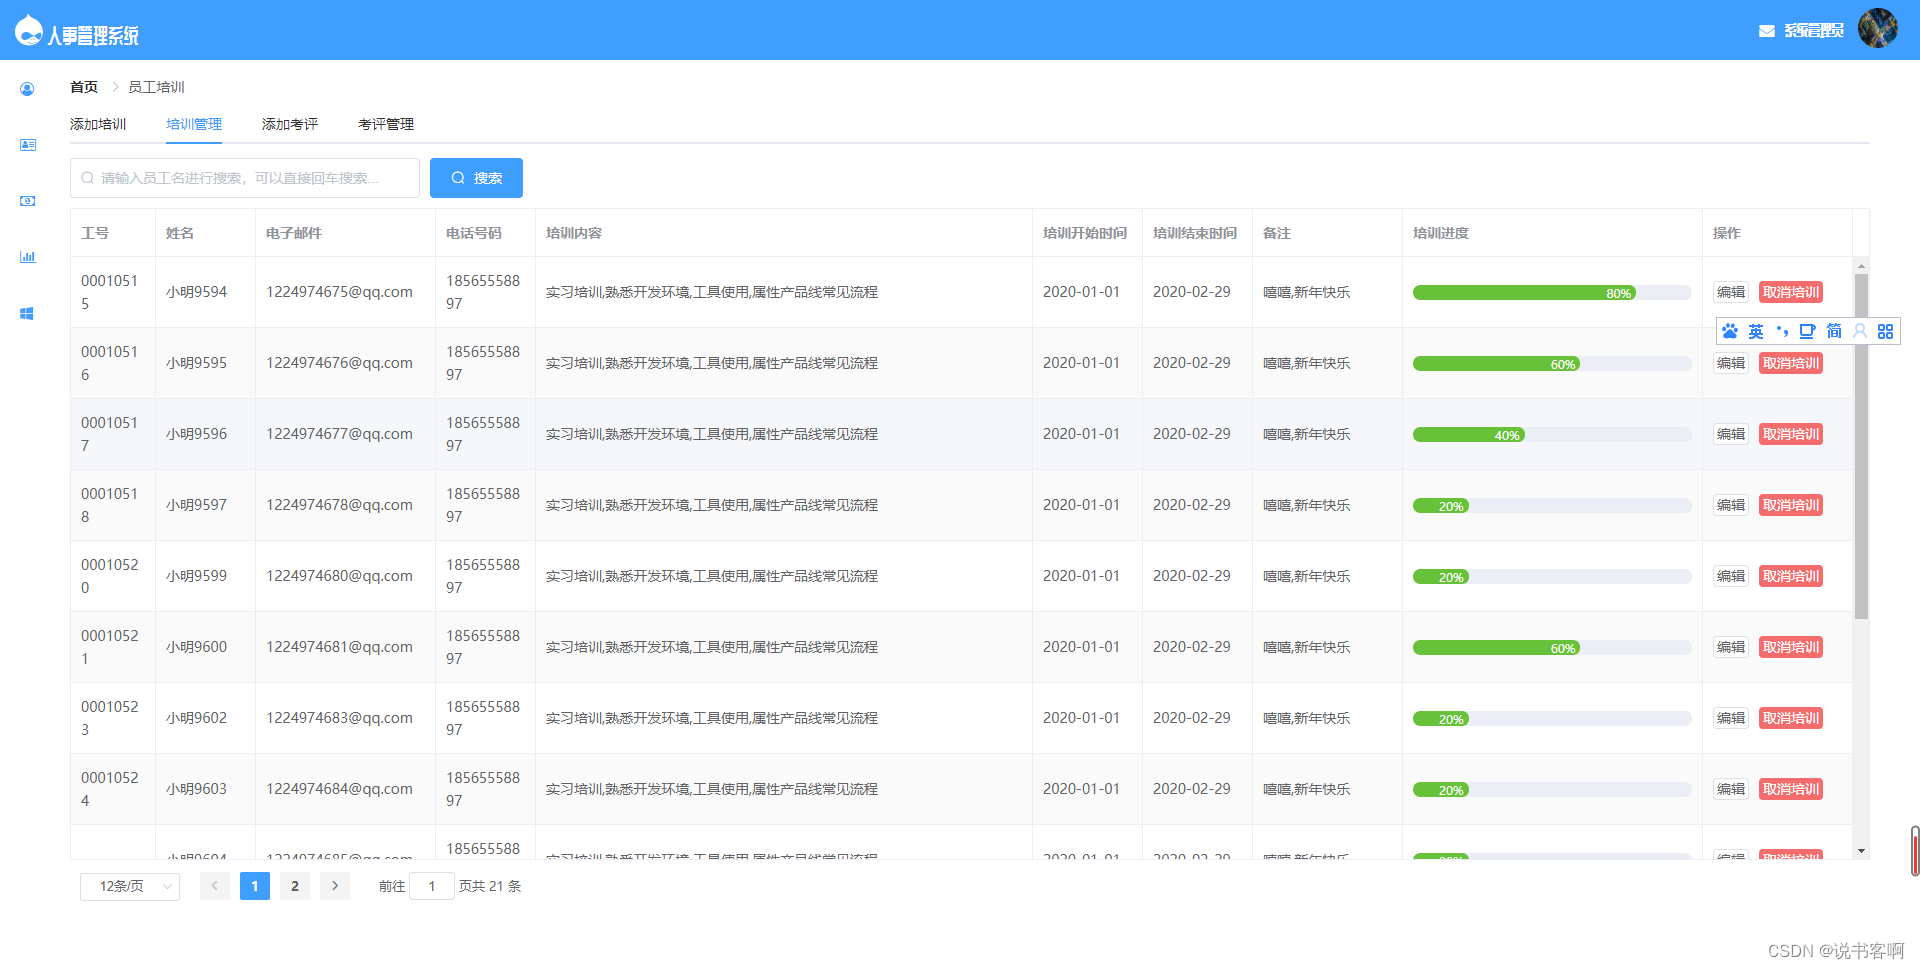Viewport: 1920px width, 969px height.
Task: Click the cloud logo of 人事管理系统
Action: pos(29,31)
